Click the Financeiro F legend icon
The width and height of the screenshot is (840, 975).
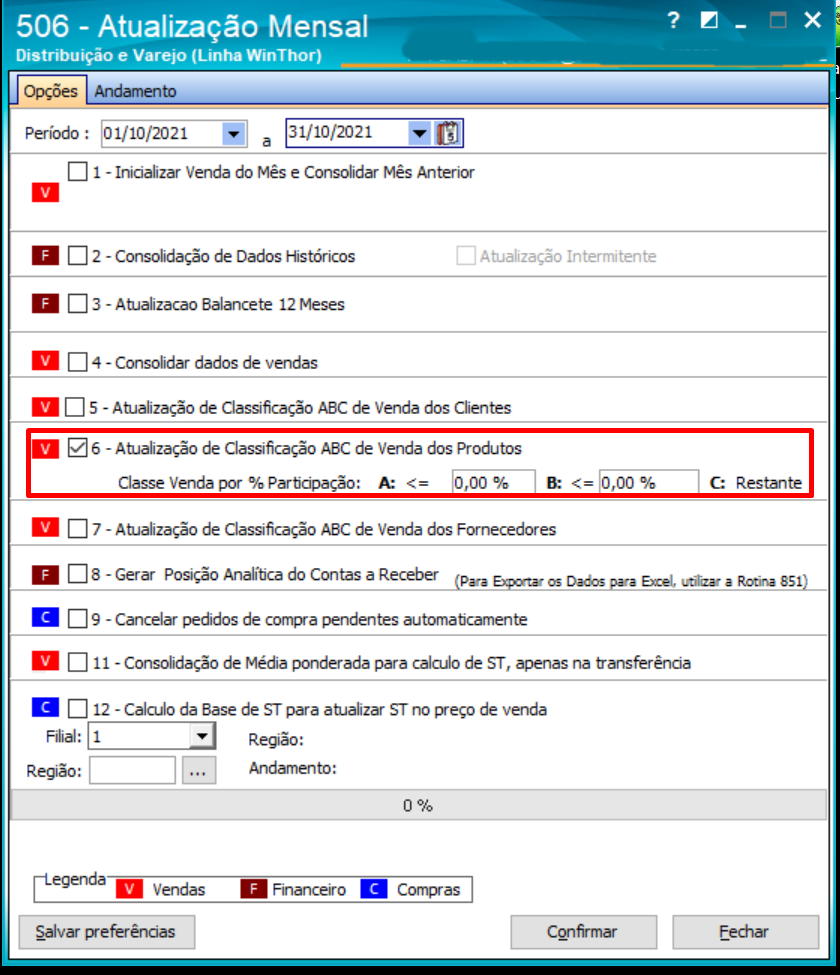[x=254, y=889]
